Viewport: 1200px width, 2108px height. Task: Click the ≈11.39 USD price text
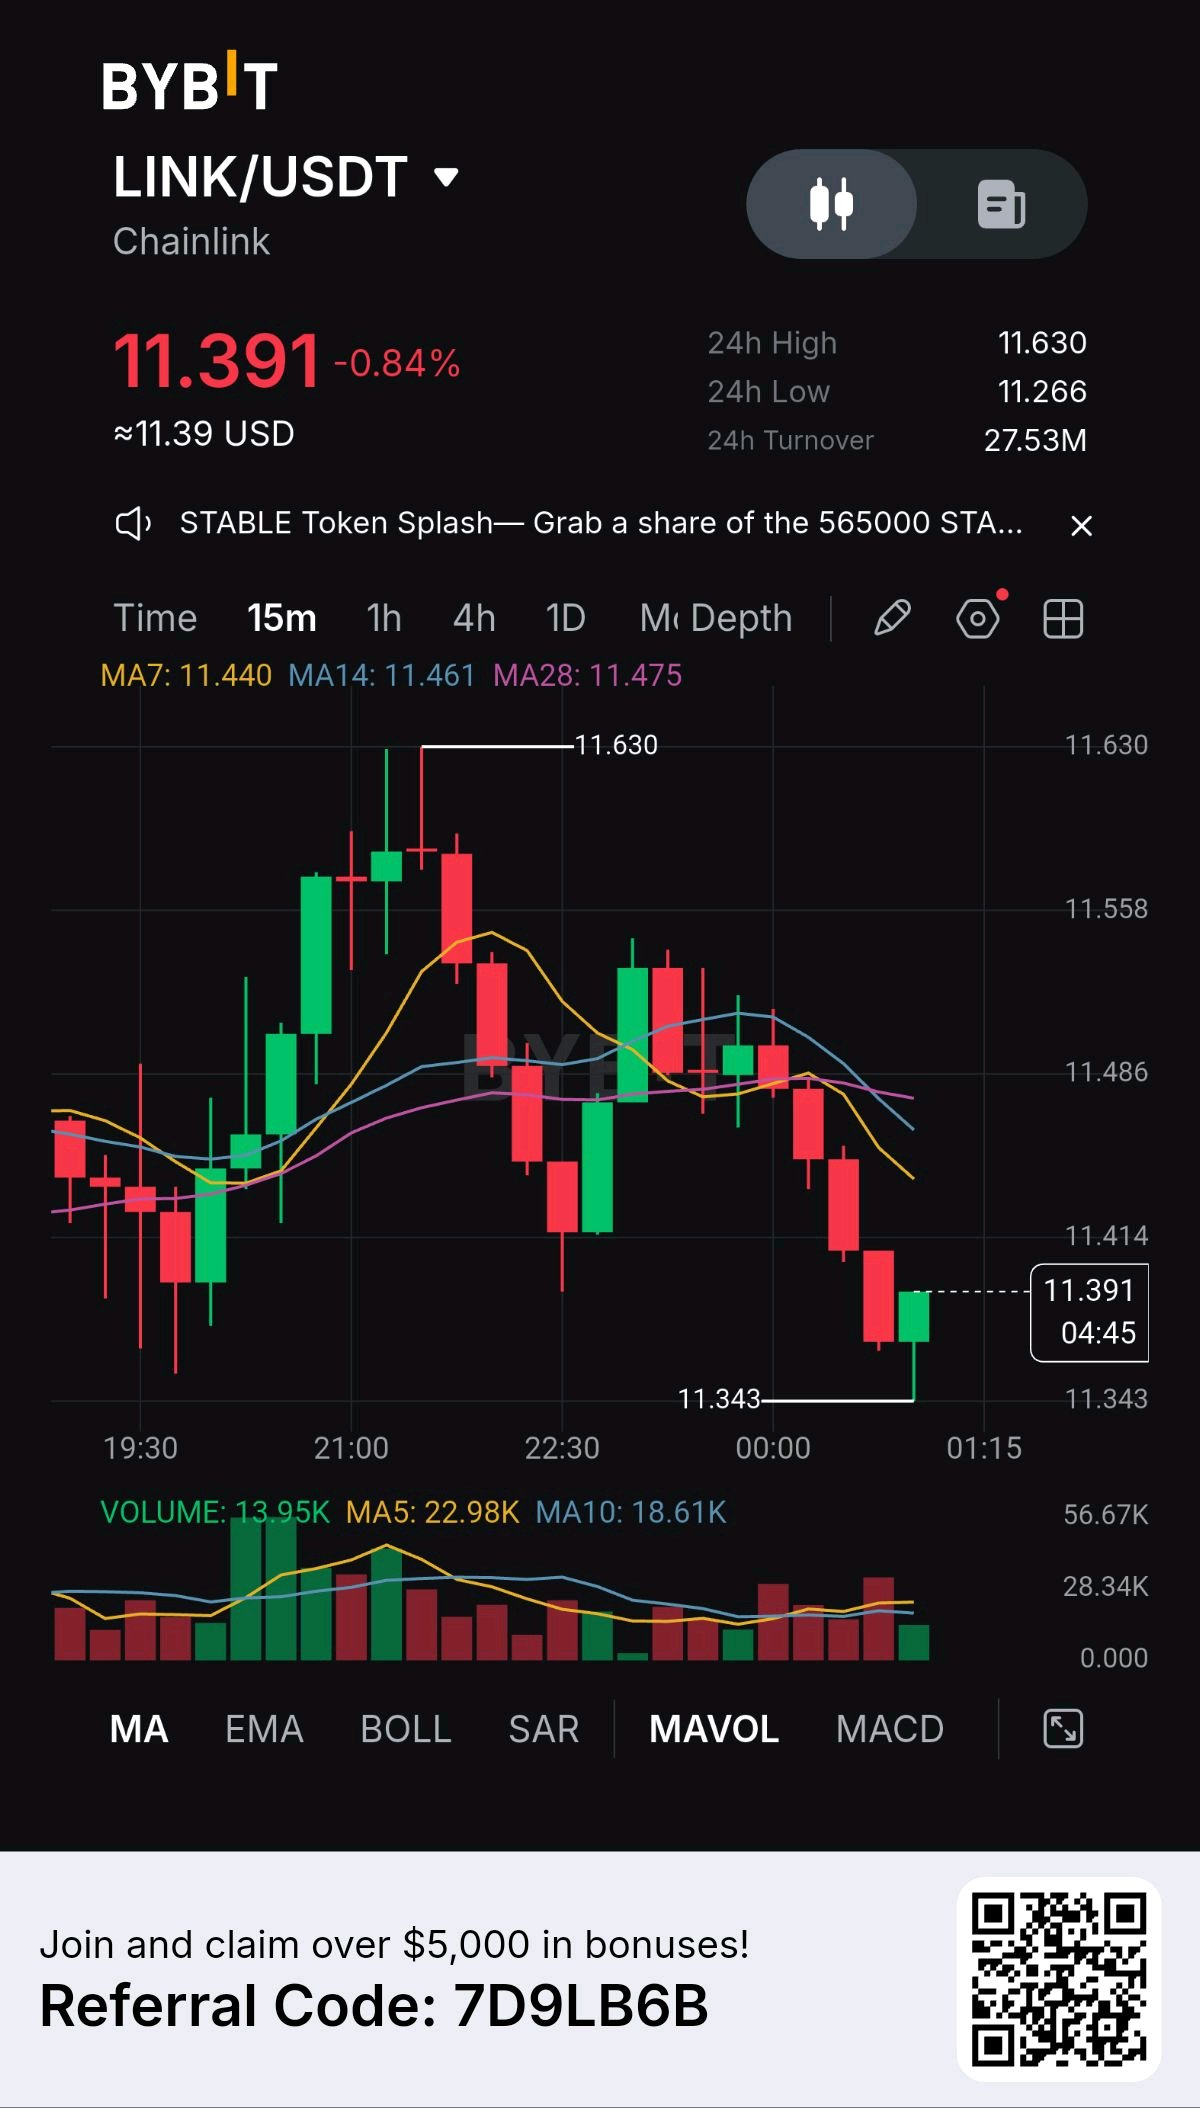tap(204, 434)
